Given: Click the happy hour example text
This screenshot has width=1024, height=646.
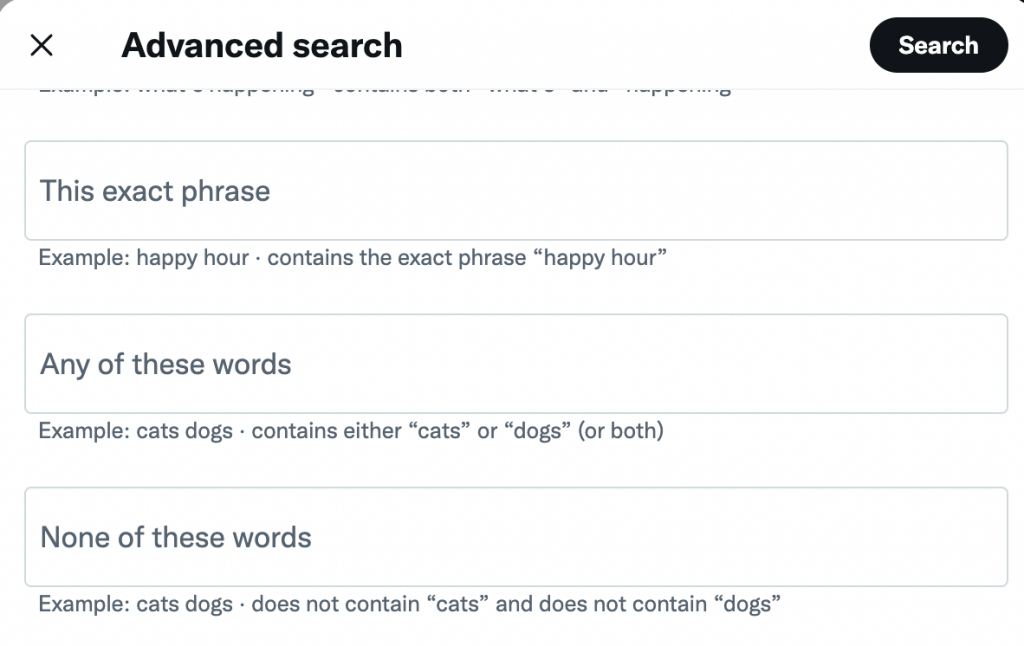Looking at the screenshot, I should tap(351, 257).
